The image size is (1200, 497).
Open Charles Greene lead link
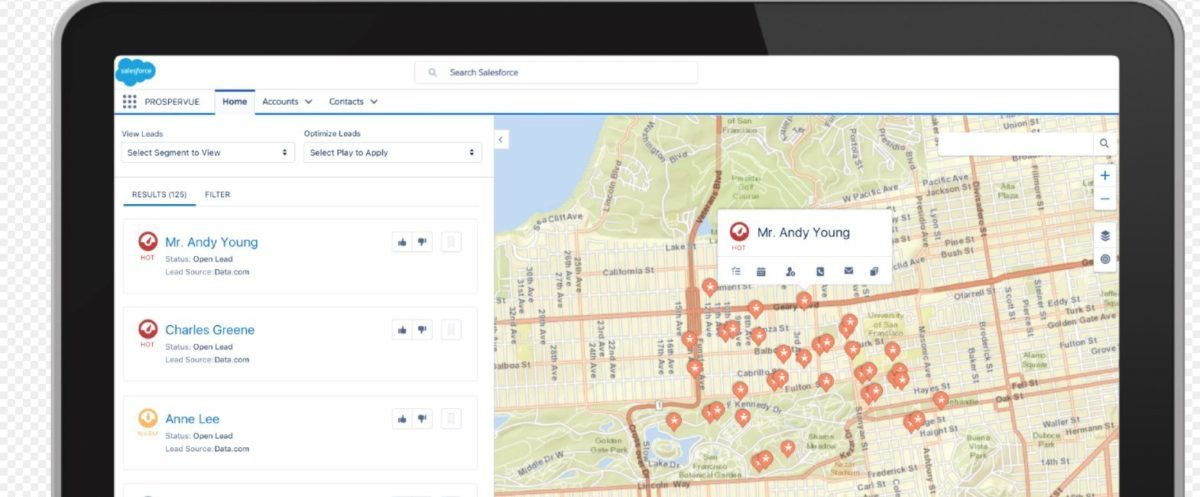(209, 330)
